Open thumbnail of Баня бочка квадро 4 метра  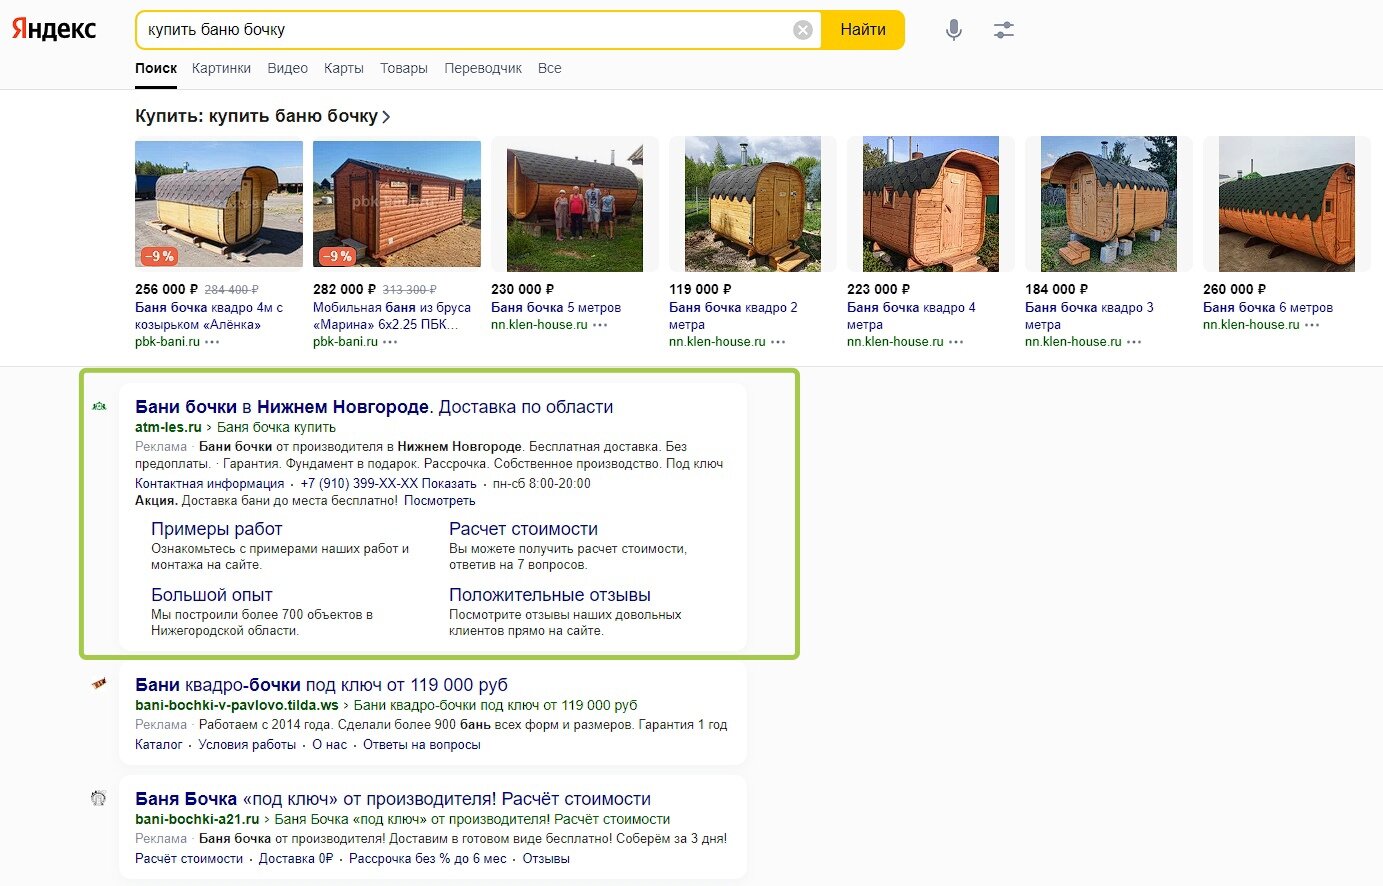(x=931, y=204)
